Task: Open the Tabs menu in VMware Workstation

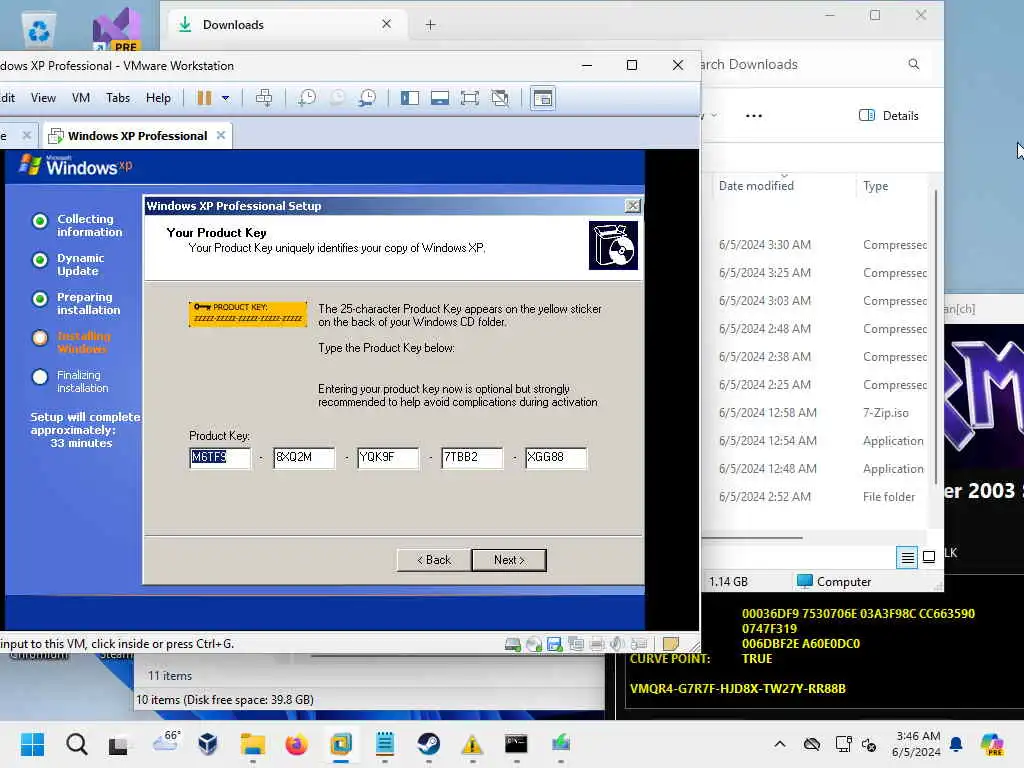Action: pyautogui.click(x=118, y=98)
